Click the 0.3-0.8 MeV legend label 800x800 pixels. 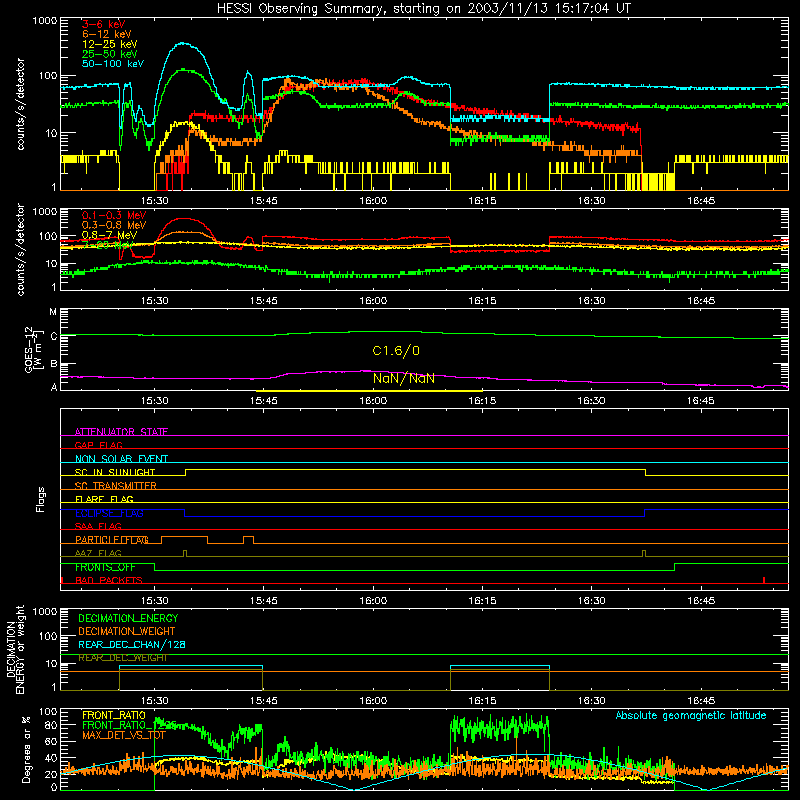click(114, 225)
